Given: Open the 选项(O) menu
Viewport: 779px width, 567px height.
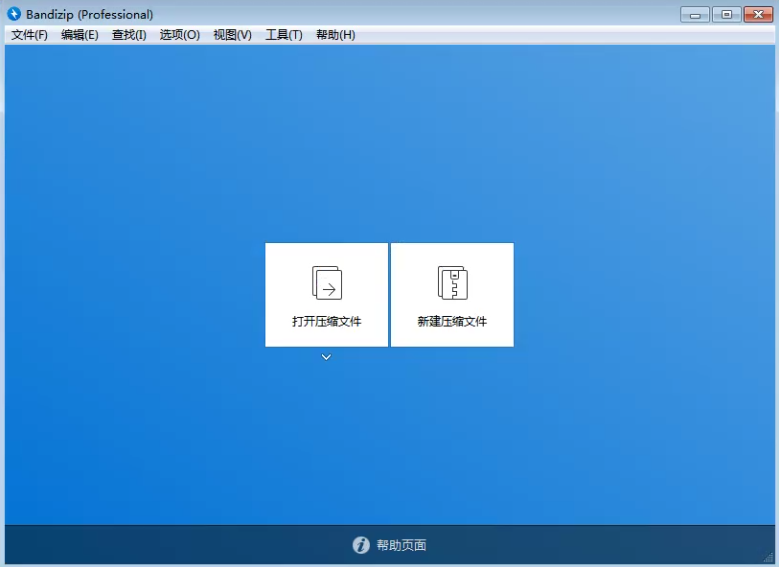Looking at the screenshot, I should pos(180,35).
